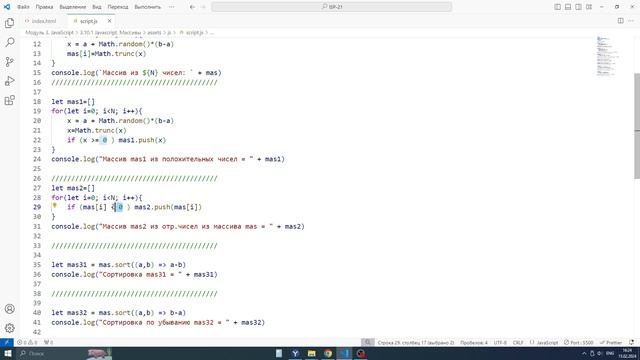The height and width of the screenshot is (360, 640).
Task: Open the Выполнить menu
Action: pos(148,7)
